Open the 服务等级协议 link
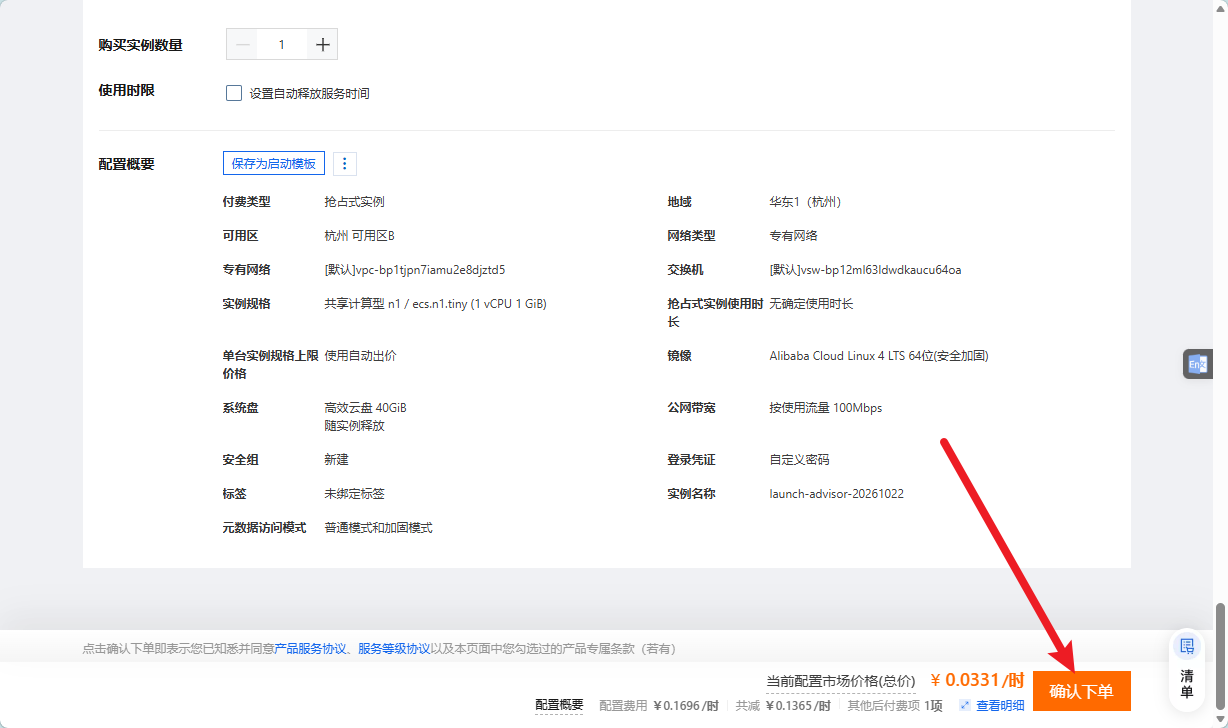The image size is (1228, 728). pyautogui.click(x=394, y=649)
